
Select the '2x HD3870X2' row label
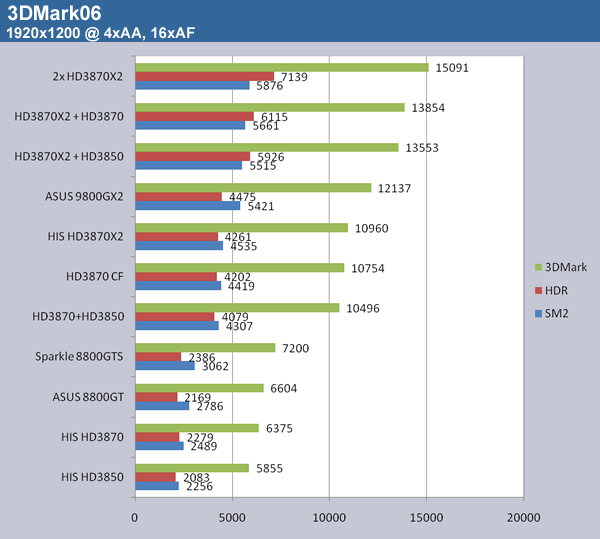coord(88,77)
